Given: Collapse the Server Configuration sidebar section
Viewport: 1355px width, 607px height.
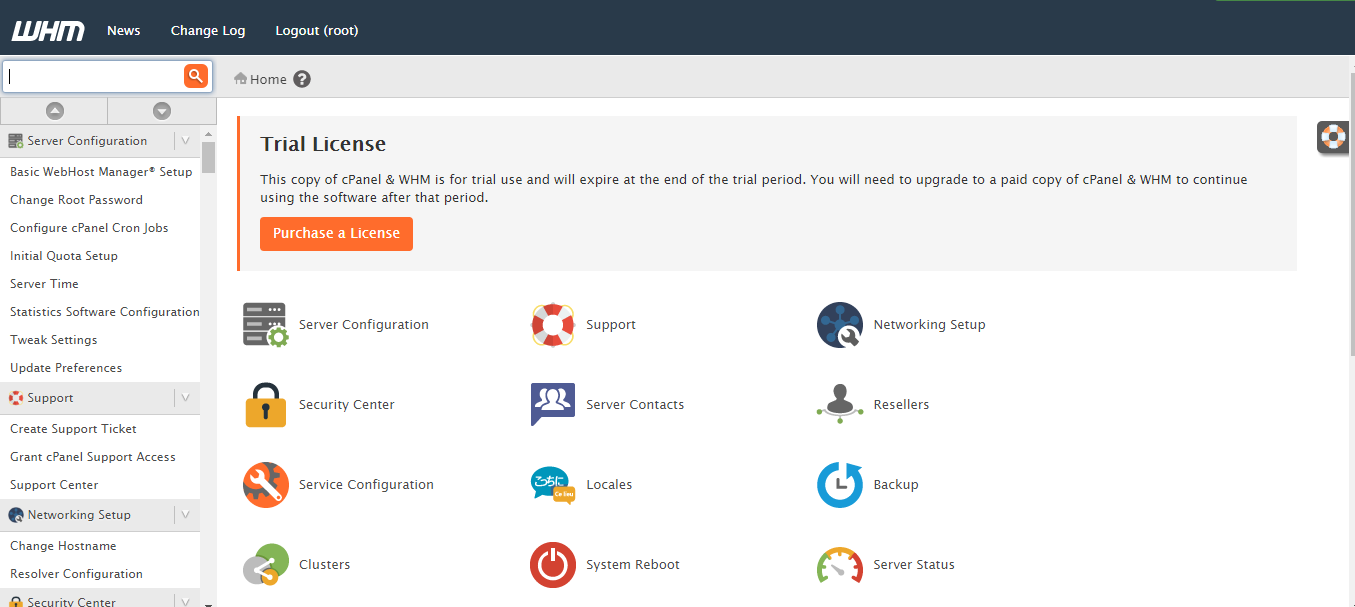Looking at the screenshot, I should pos(186,140).
